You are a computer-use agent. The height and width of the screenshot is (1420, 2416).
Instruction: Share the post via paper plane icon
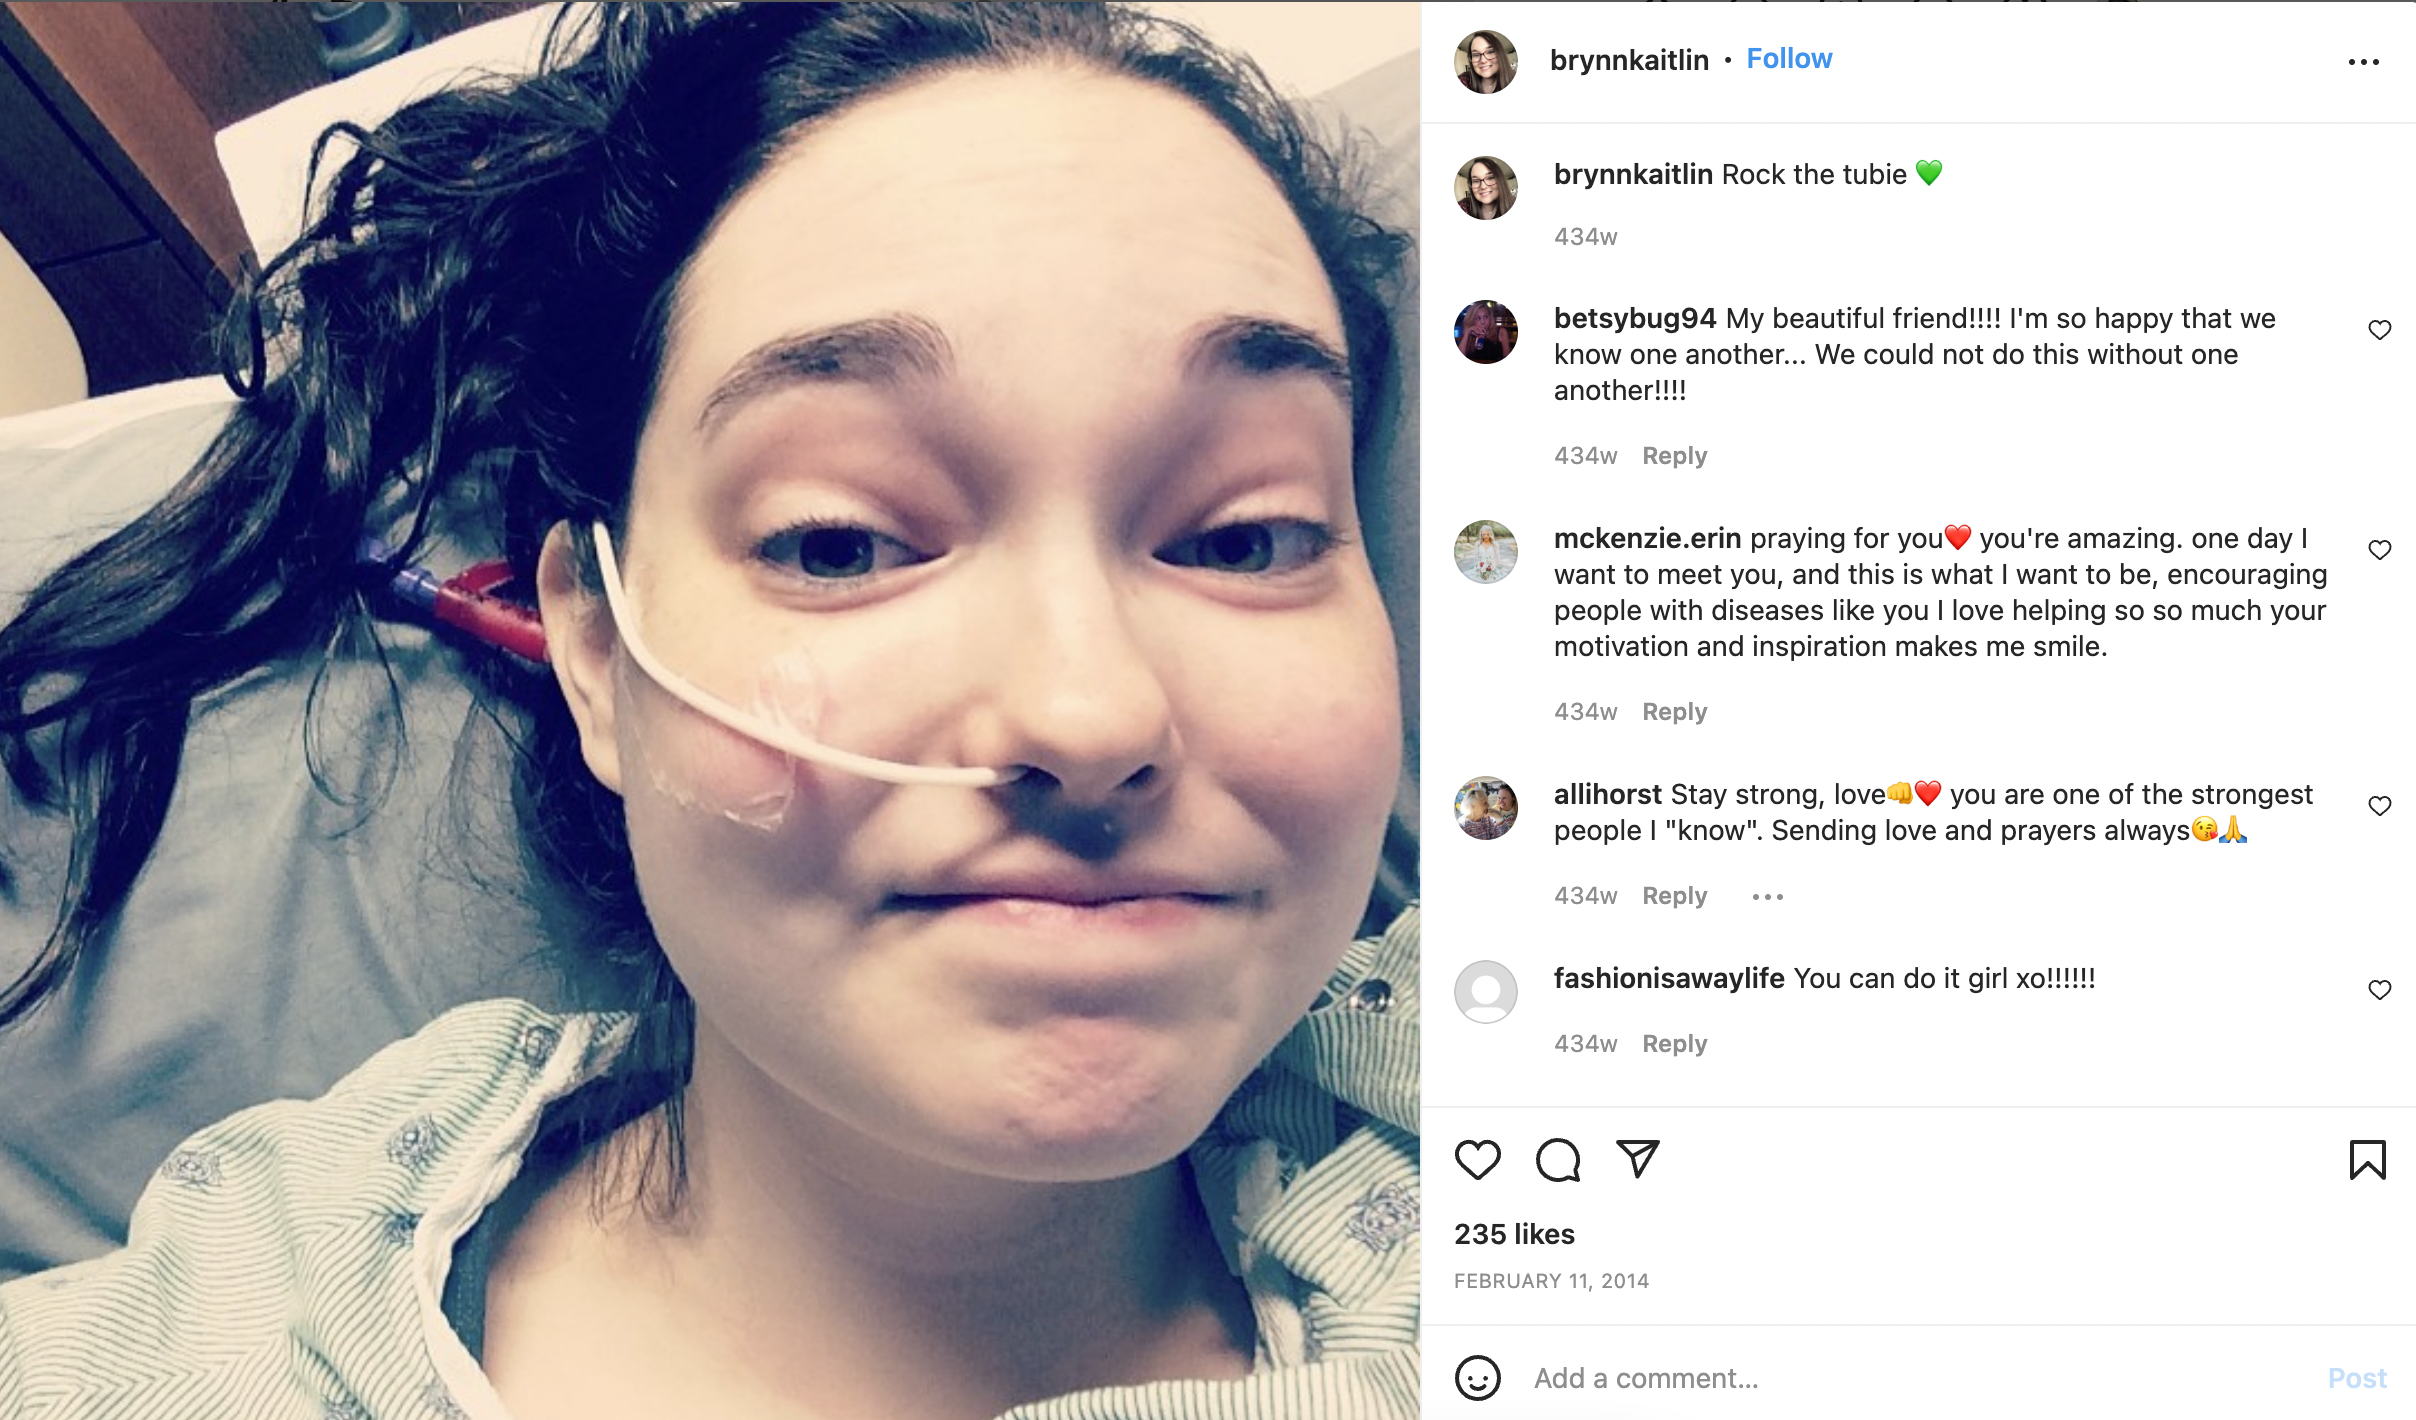(x=1638, y=1159)
